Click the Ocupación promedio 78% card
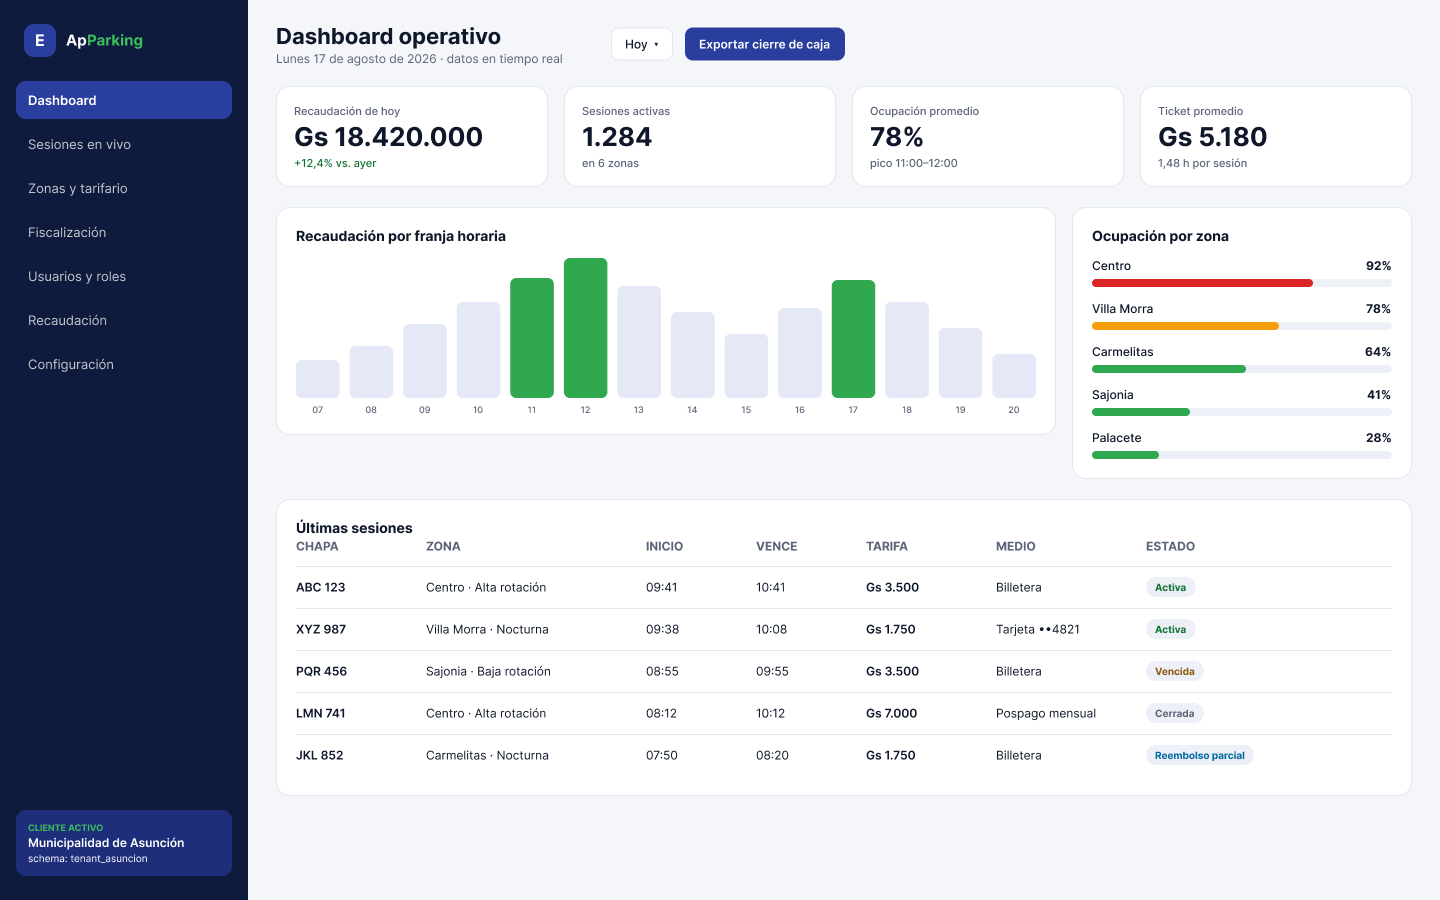This screenshot has width=1440, height=900. coord(988,136)
